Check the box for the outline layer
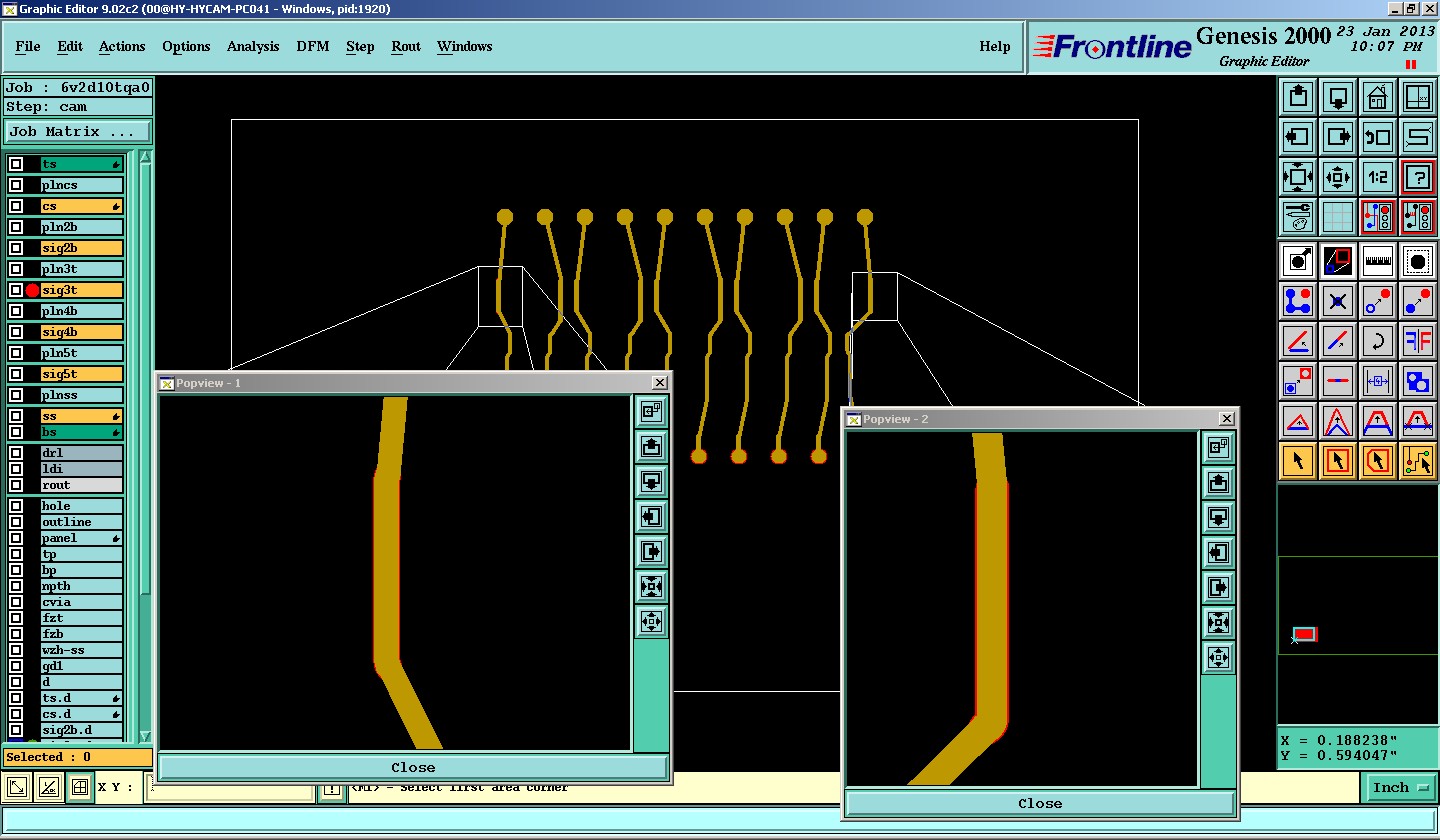The width and height of the screenshot is (1440, 840). pyautogui.click(x=16, y=522)
